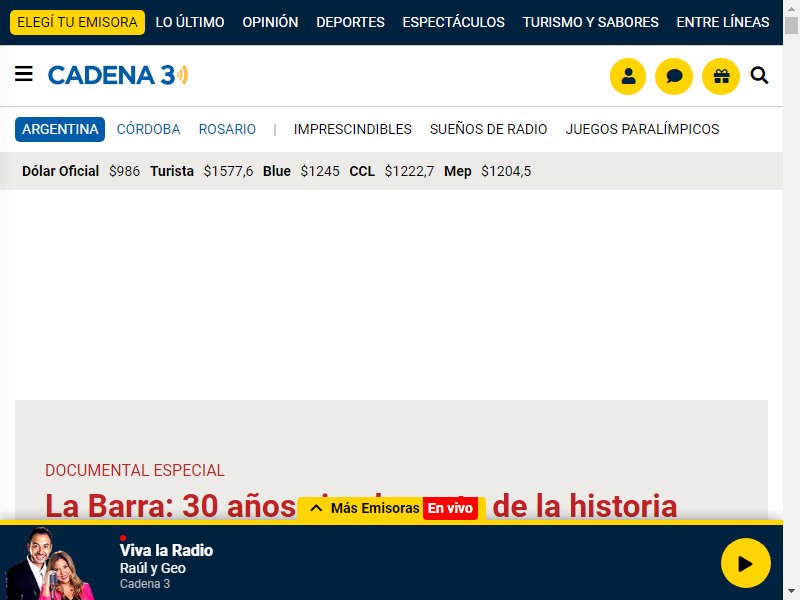Play the live radio stream
The image size is (800, 600).
point(745,563)
